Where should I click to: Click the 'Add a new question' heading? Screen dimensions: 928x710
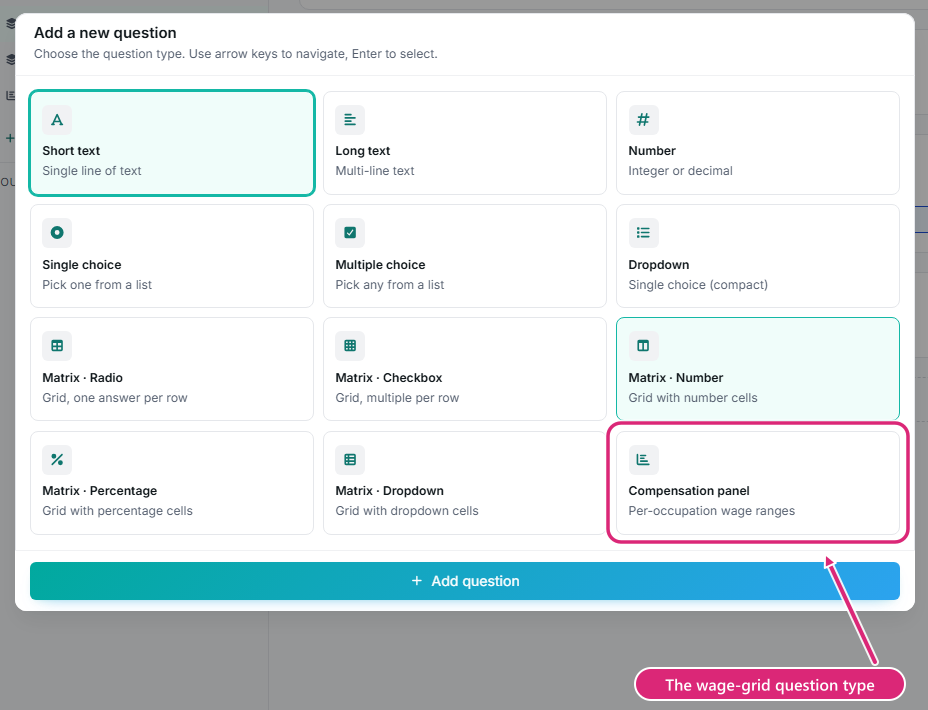(x=105, y=33)
